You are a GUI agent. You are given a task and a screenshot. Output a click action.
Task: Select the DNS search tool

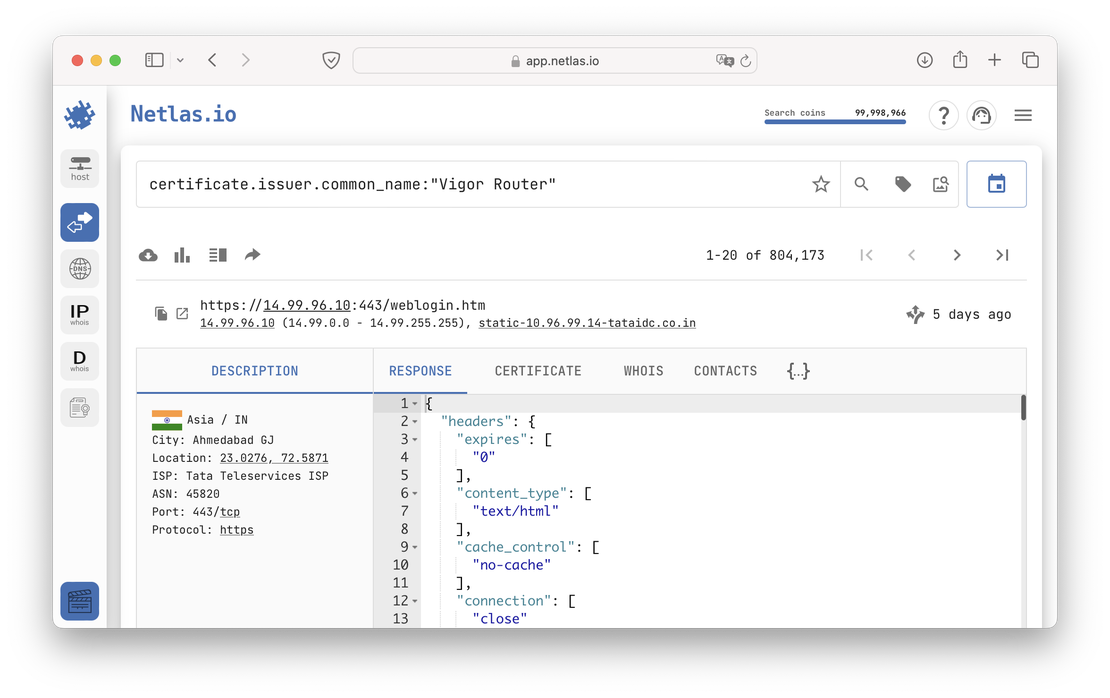[x=79, y=268]
